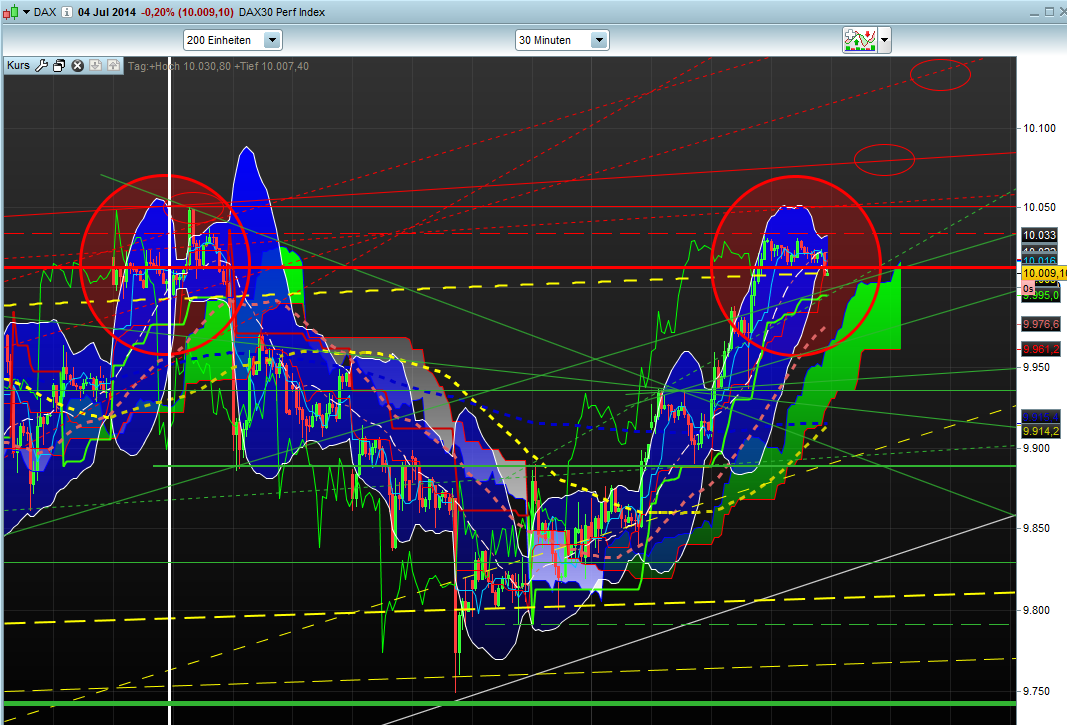
Task: Click the date 04 Jul 2014 in title
Action: (107, 12)
